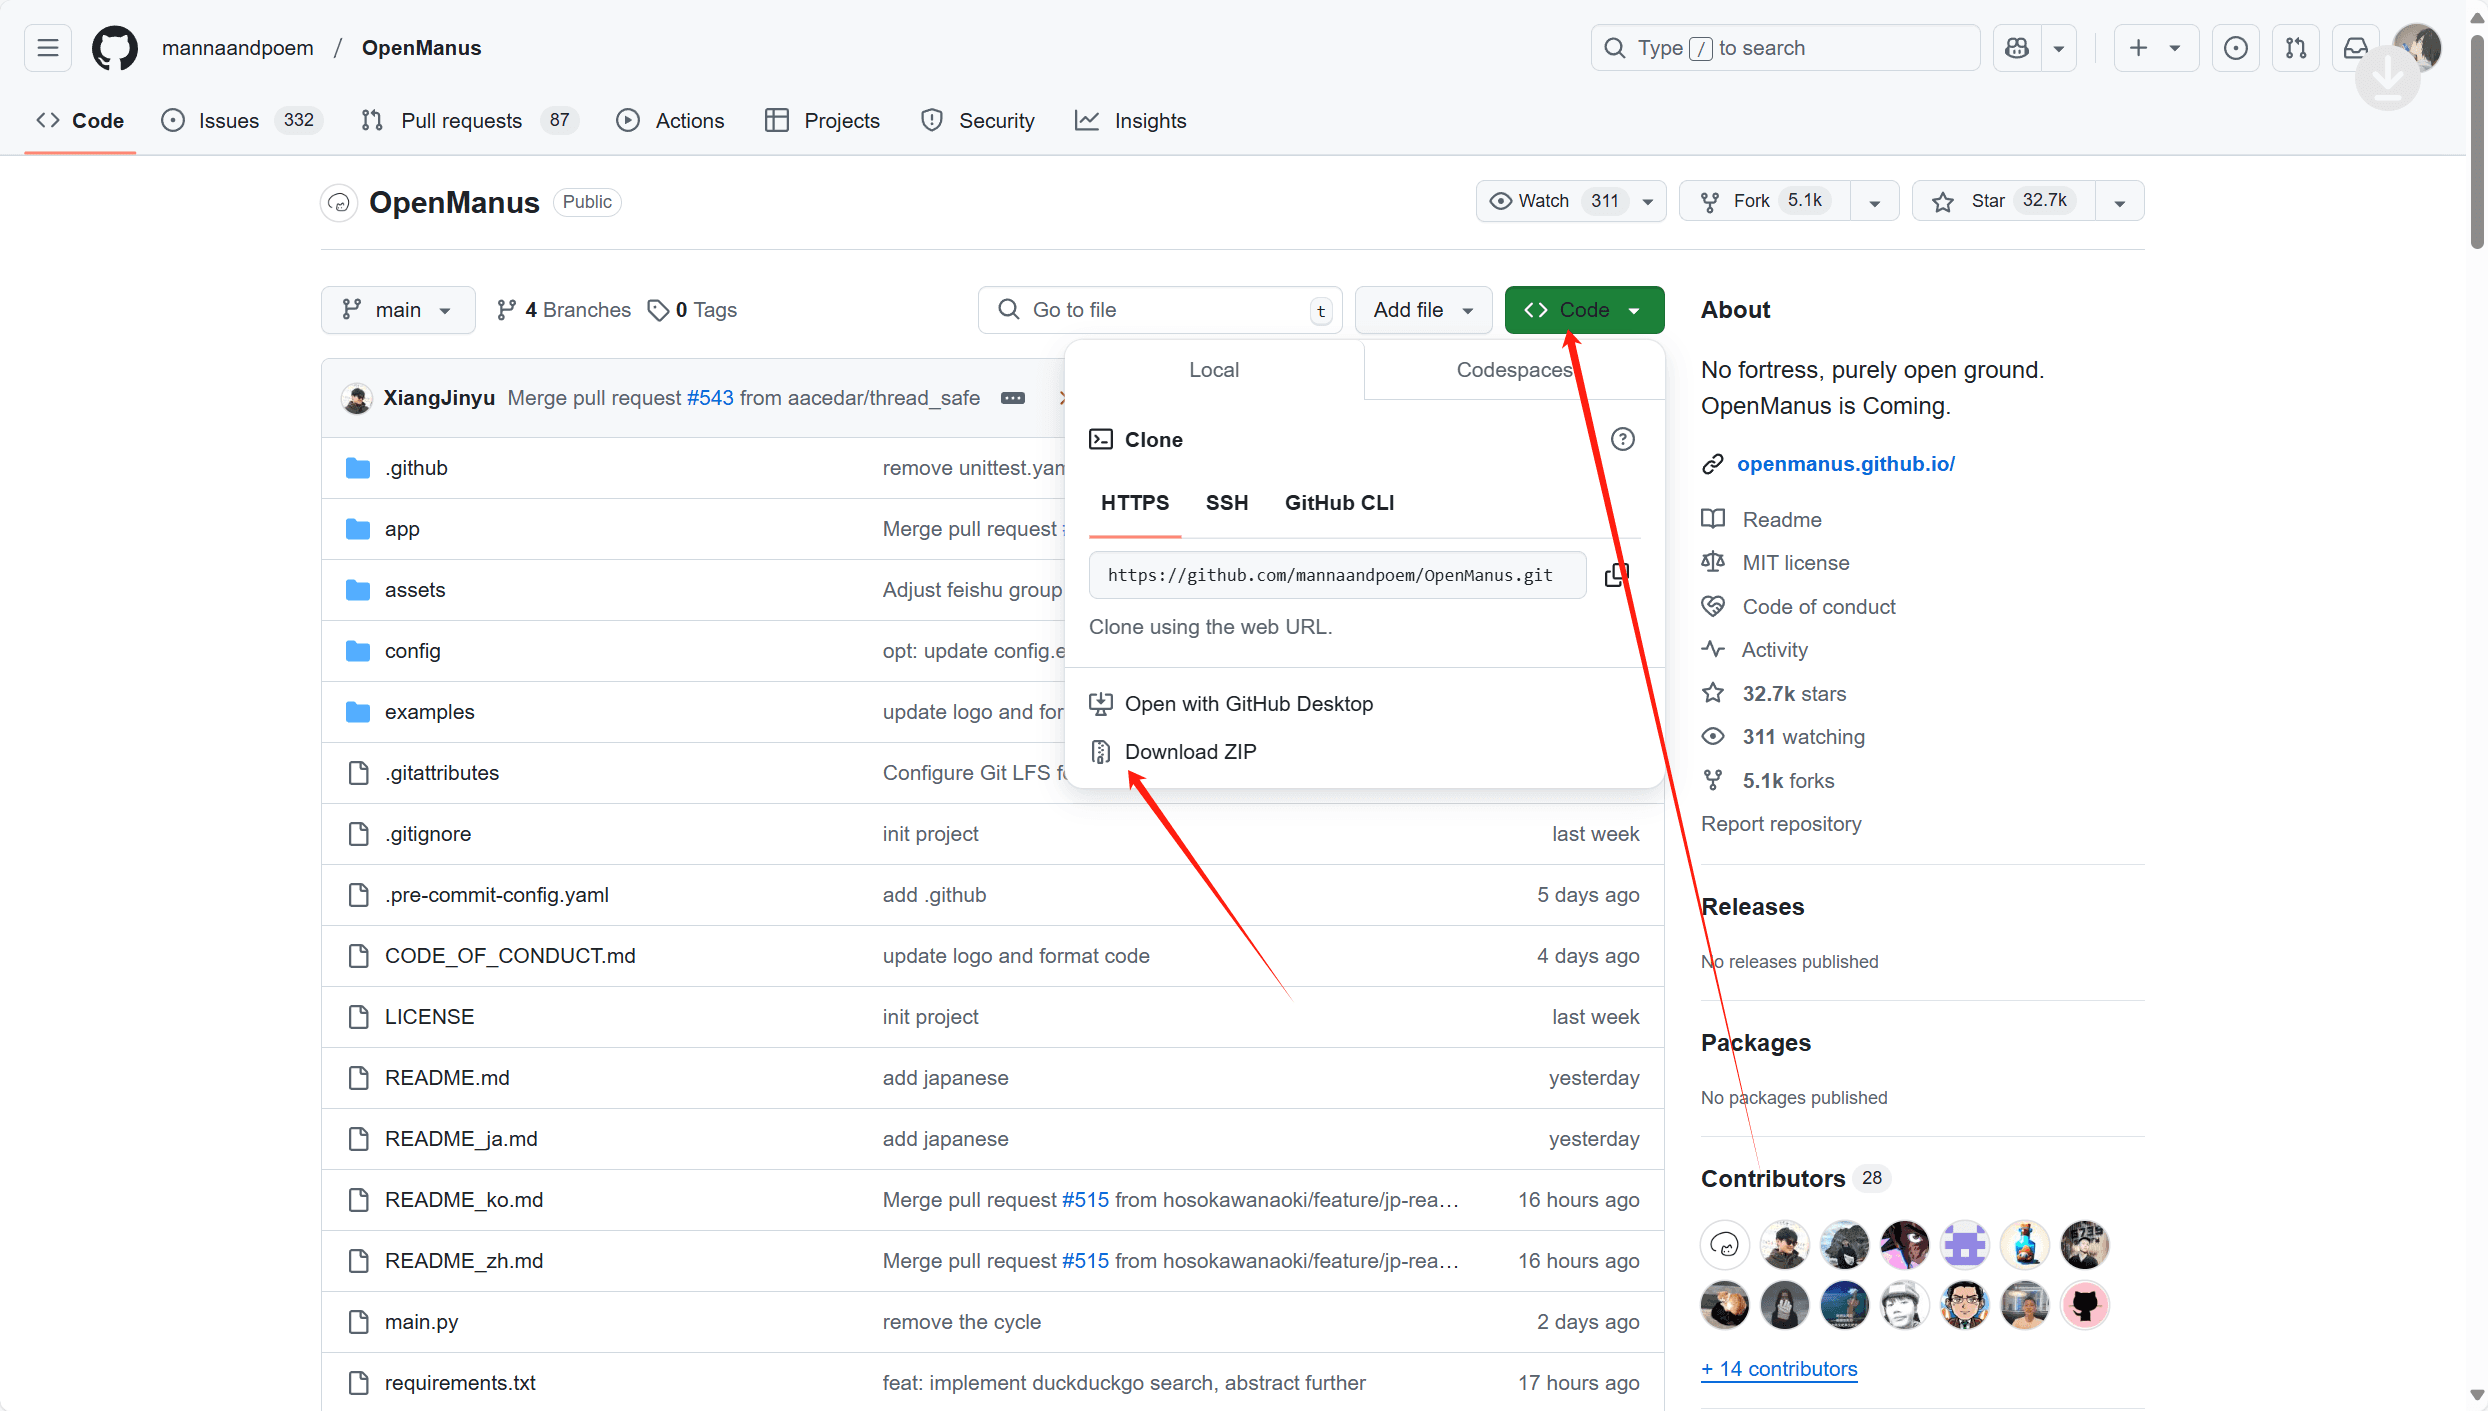Open the Star lists dropdown arrow
Viewport: 2488px width, 1411px height.
pos(2119,202)
